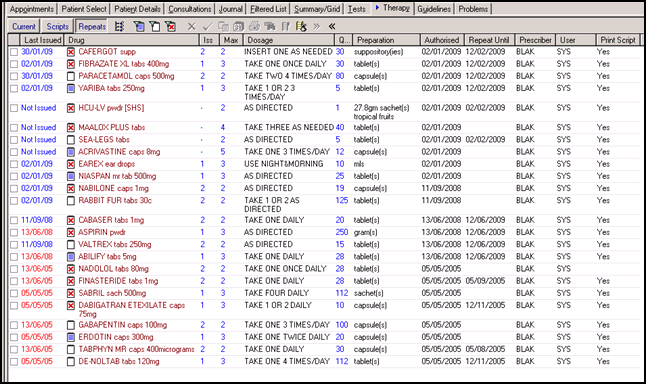
Task: Tick the checkbox for NABILONE caps 1mg
Action: tap(14, 189)
